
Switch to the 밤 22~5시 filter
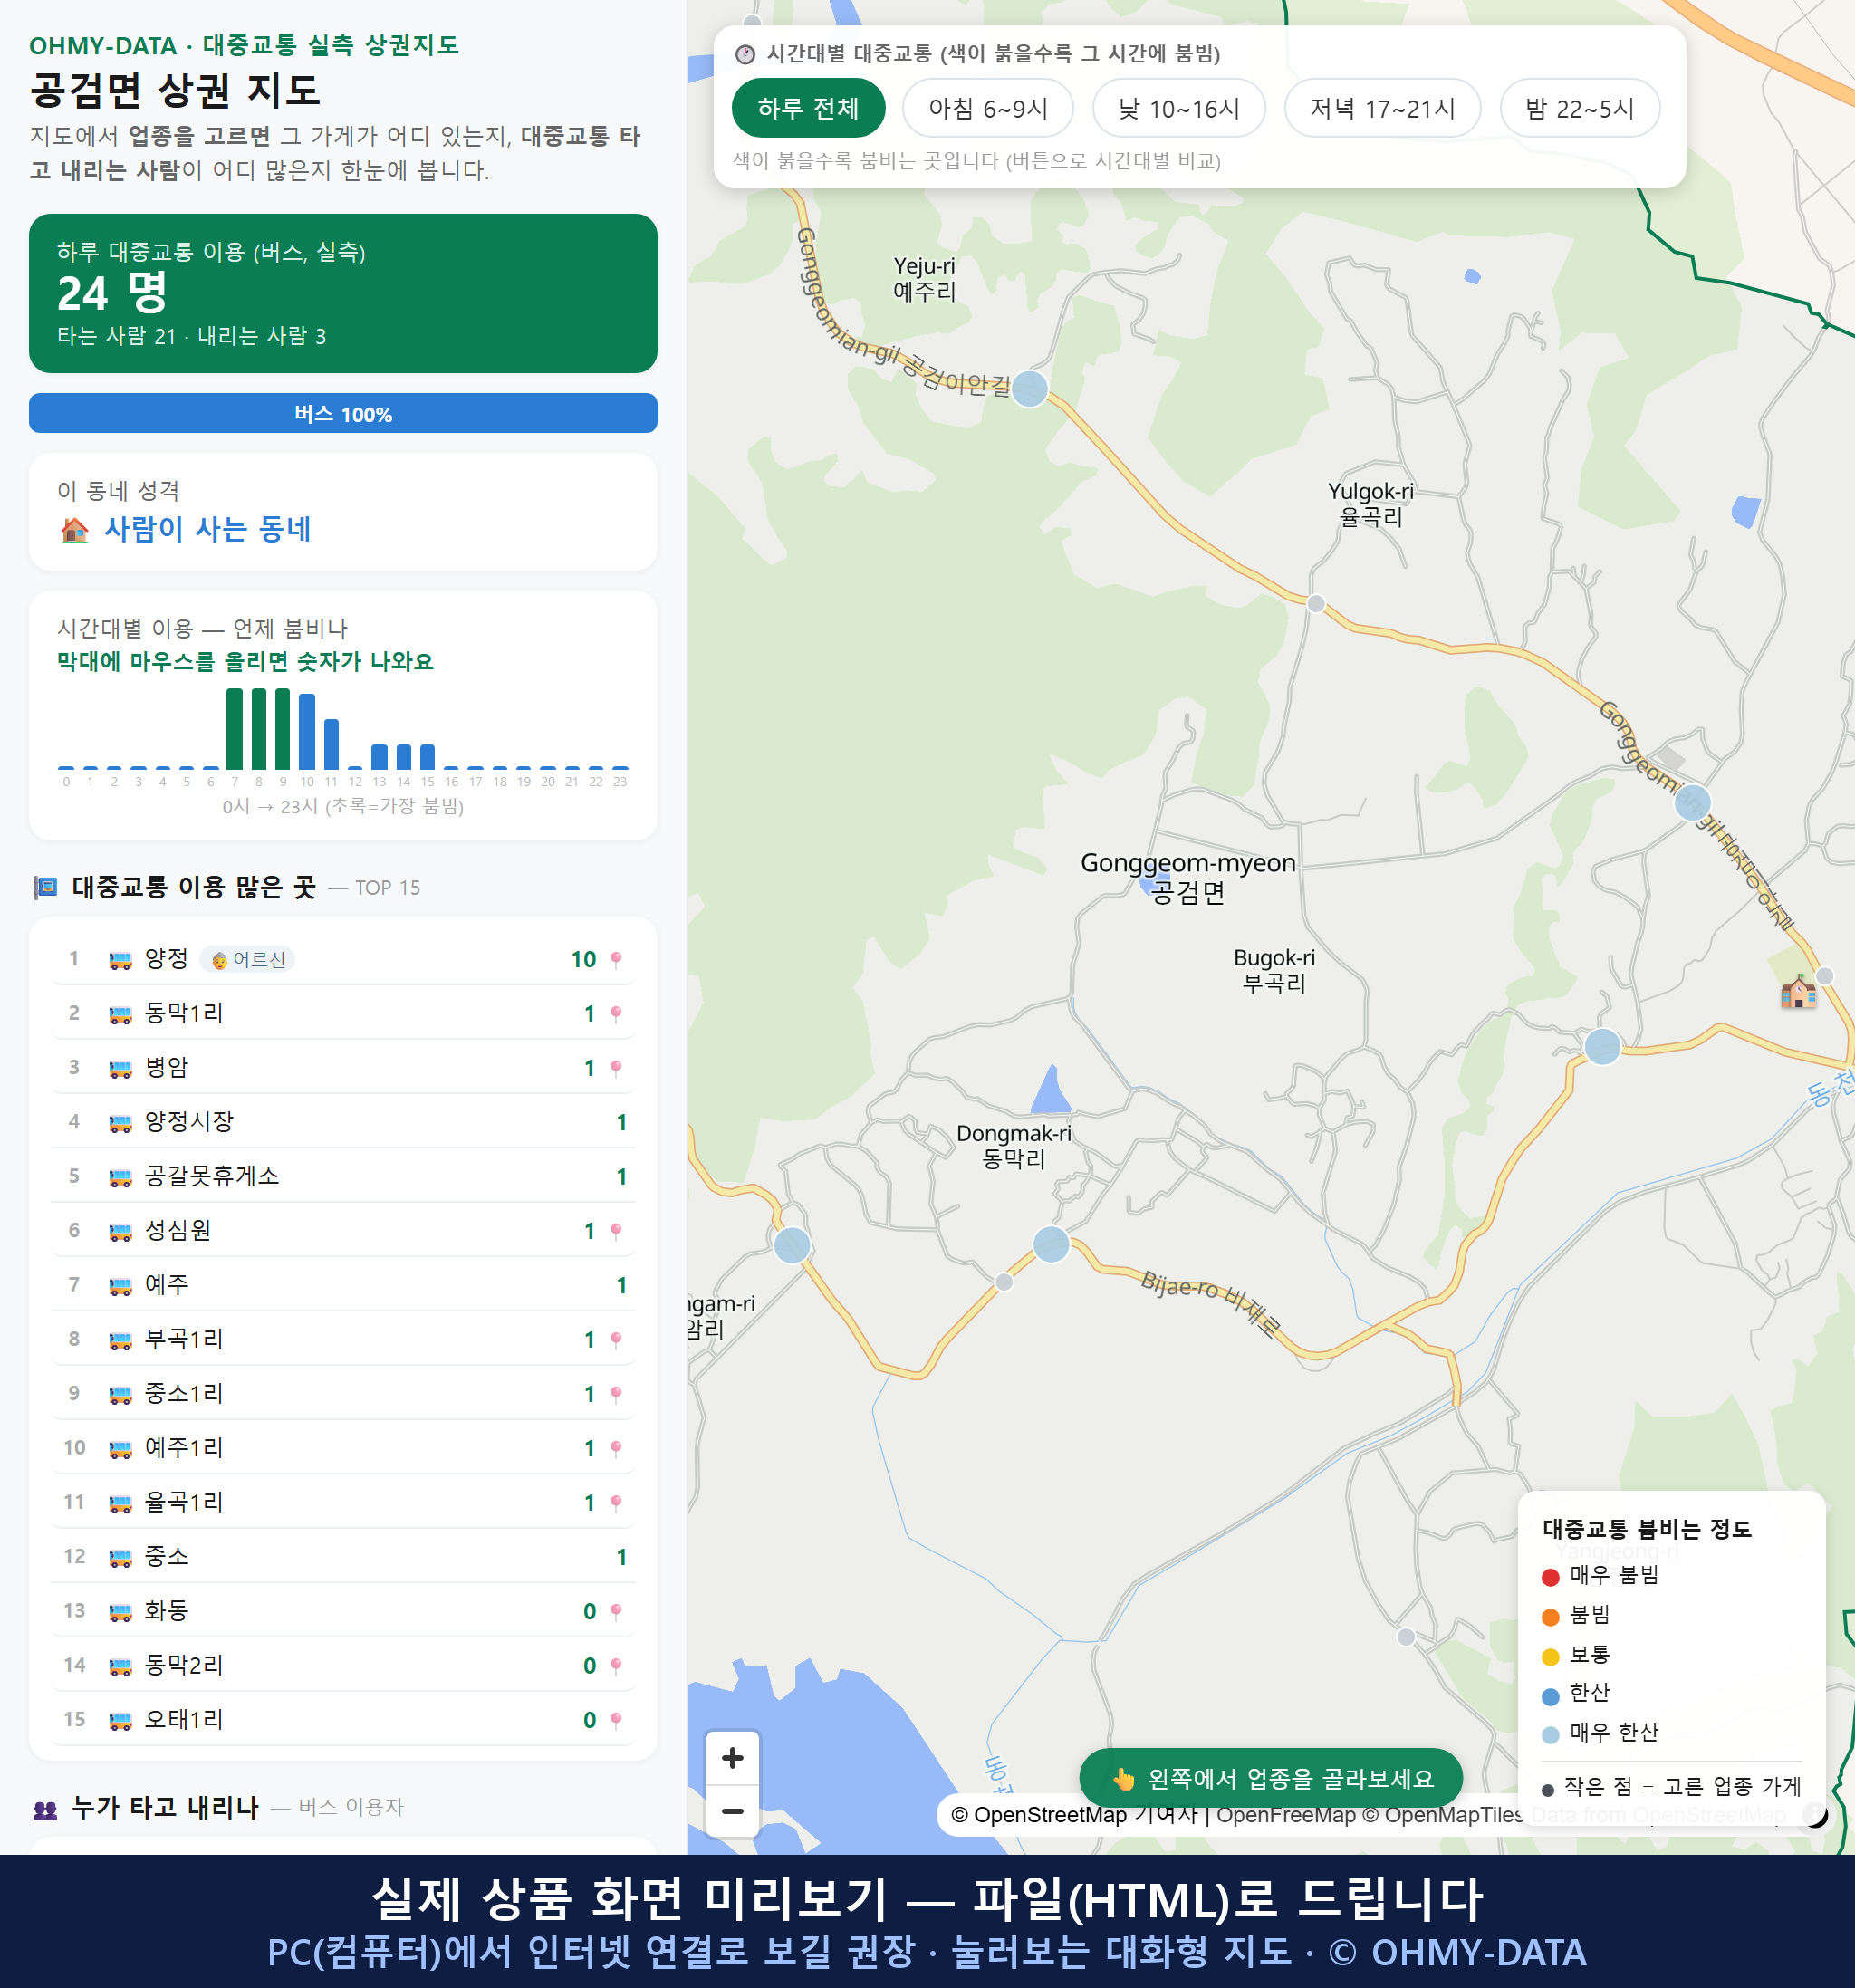coord(1579,108)
